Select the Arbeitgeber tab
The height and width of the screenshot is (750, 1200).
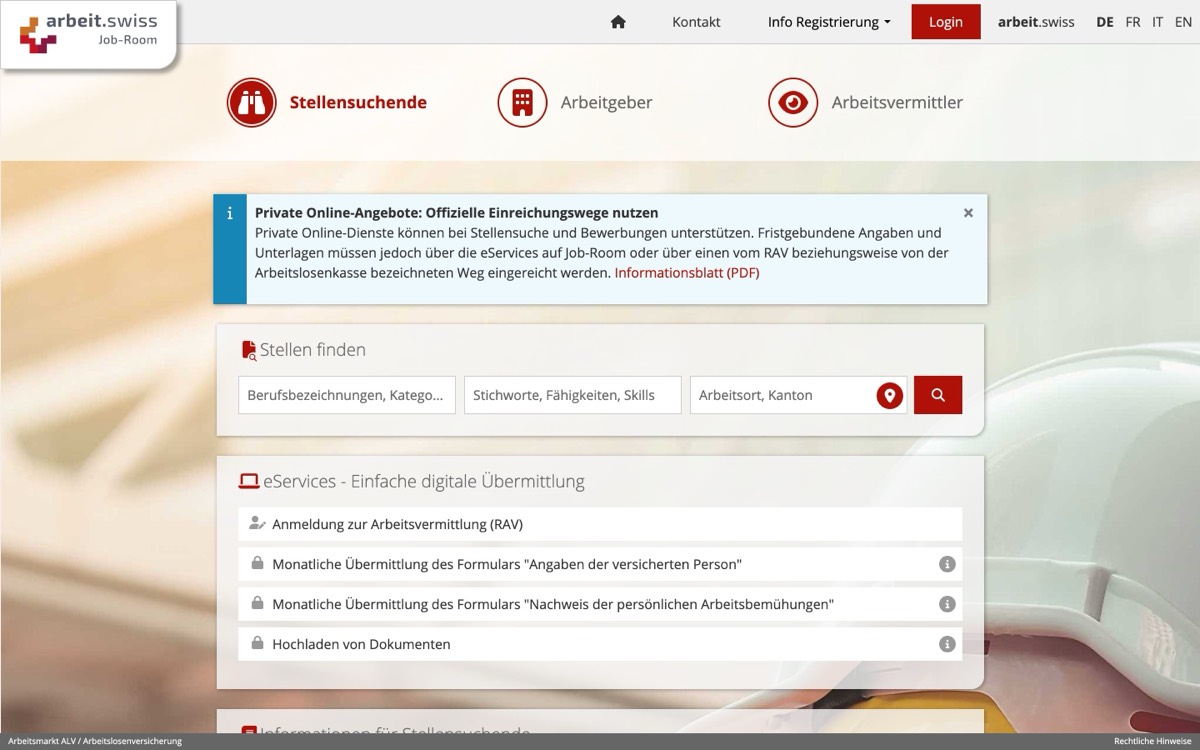coord(606,102)
